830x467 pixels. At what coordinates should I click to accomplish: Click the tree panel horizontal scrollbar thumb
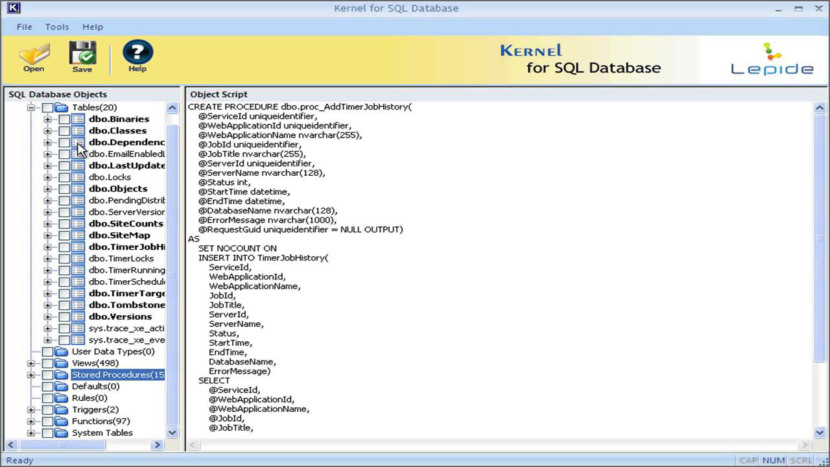[61, 445]
